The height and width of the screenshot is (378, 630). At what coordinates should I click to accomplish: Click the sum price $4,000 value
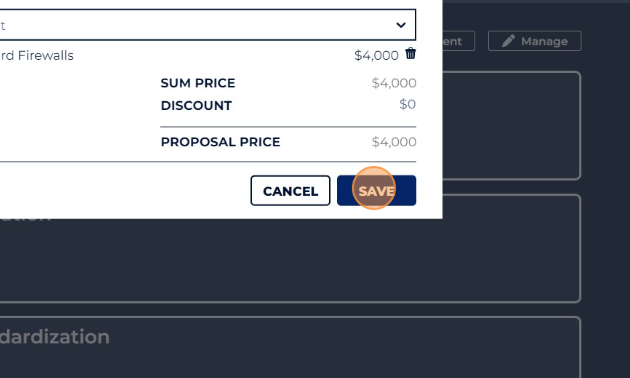tap(394, 83)
